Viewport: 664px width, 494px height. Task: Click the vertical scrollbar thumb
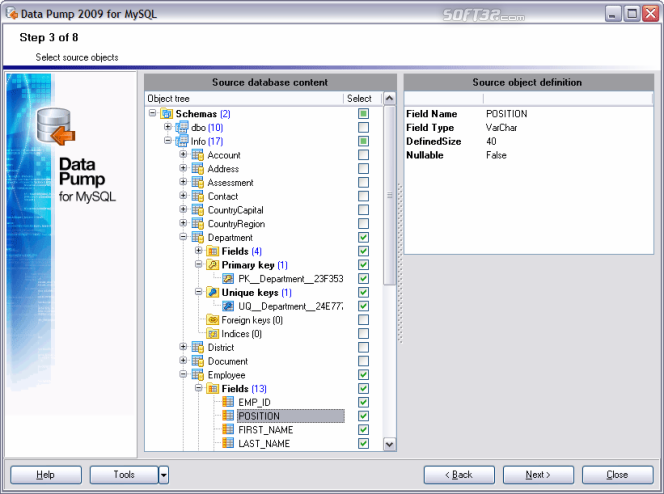click(390, 195)
